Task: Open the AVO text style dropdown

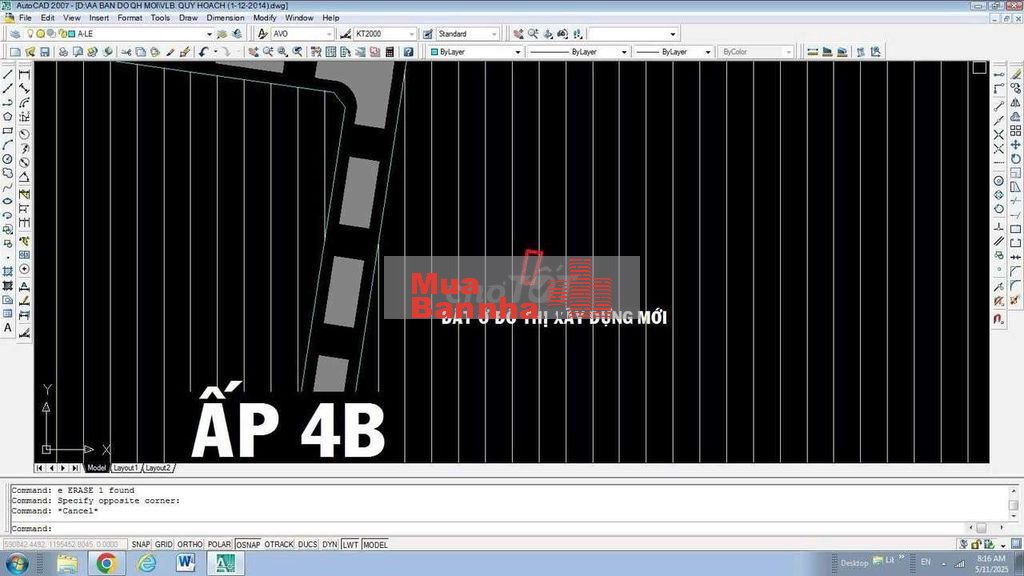Action: pyautogui.click(x=329, y=34)
